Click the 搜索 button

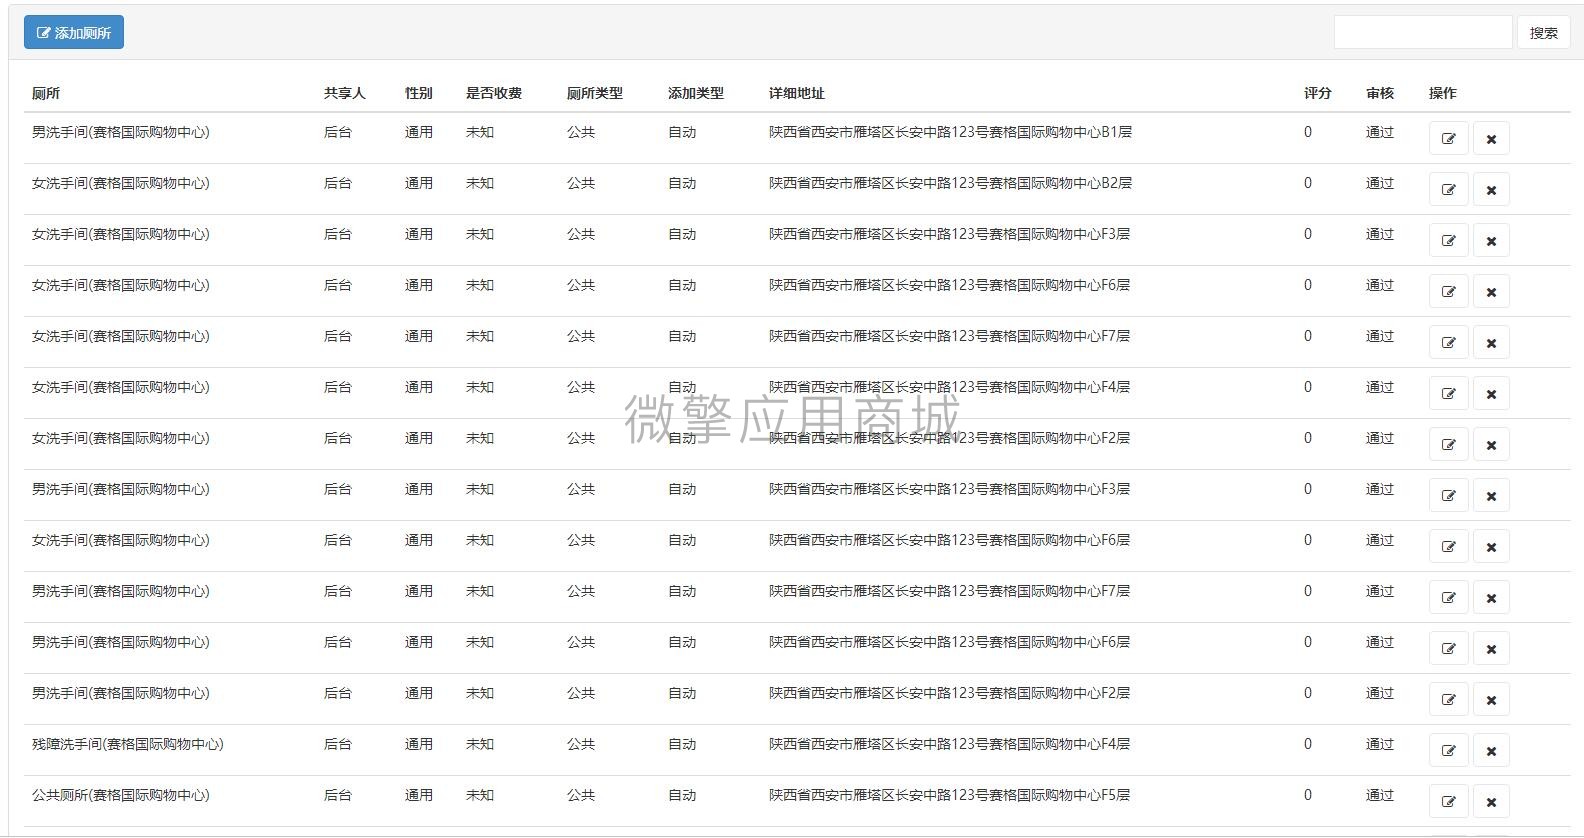click(x=1543, y=32)
